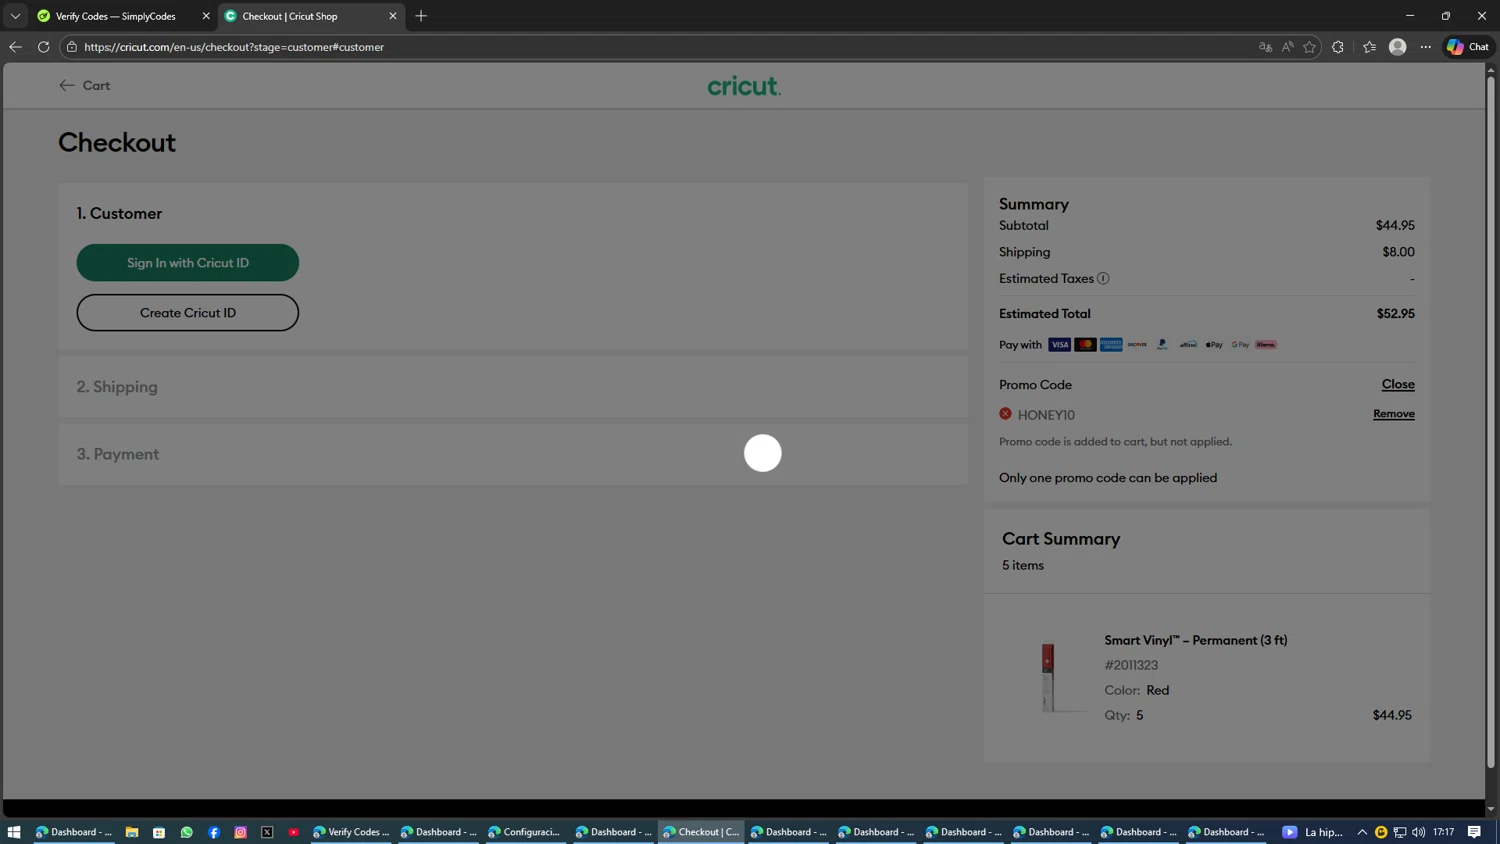Close the Promo Code section
The height and width of the screenshot is (844, 1500).
pos(1398,384)
